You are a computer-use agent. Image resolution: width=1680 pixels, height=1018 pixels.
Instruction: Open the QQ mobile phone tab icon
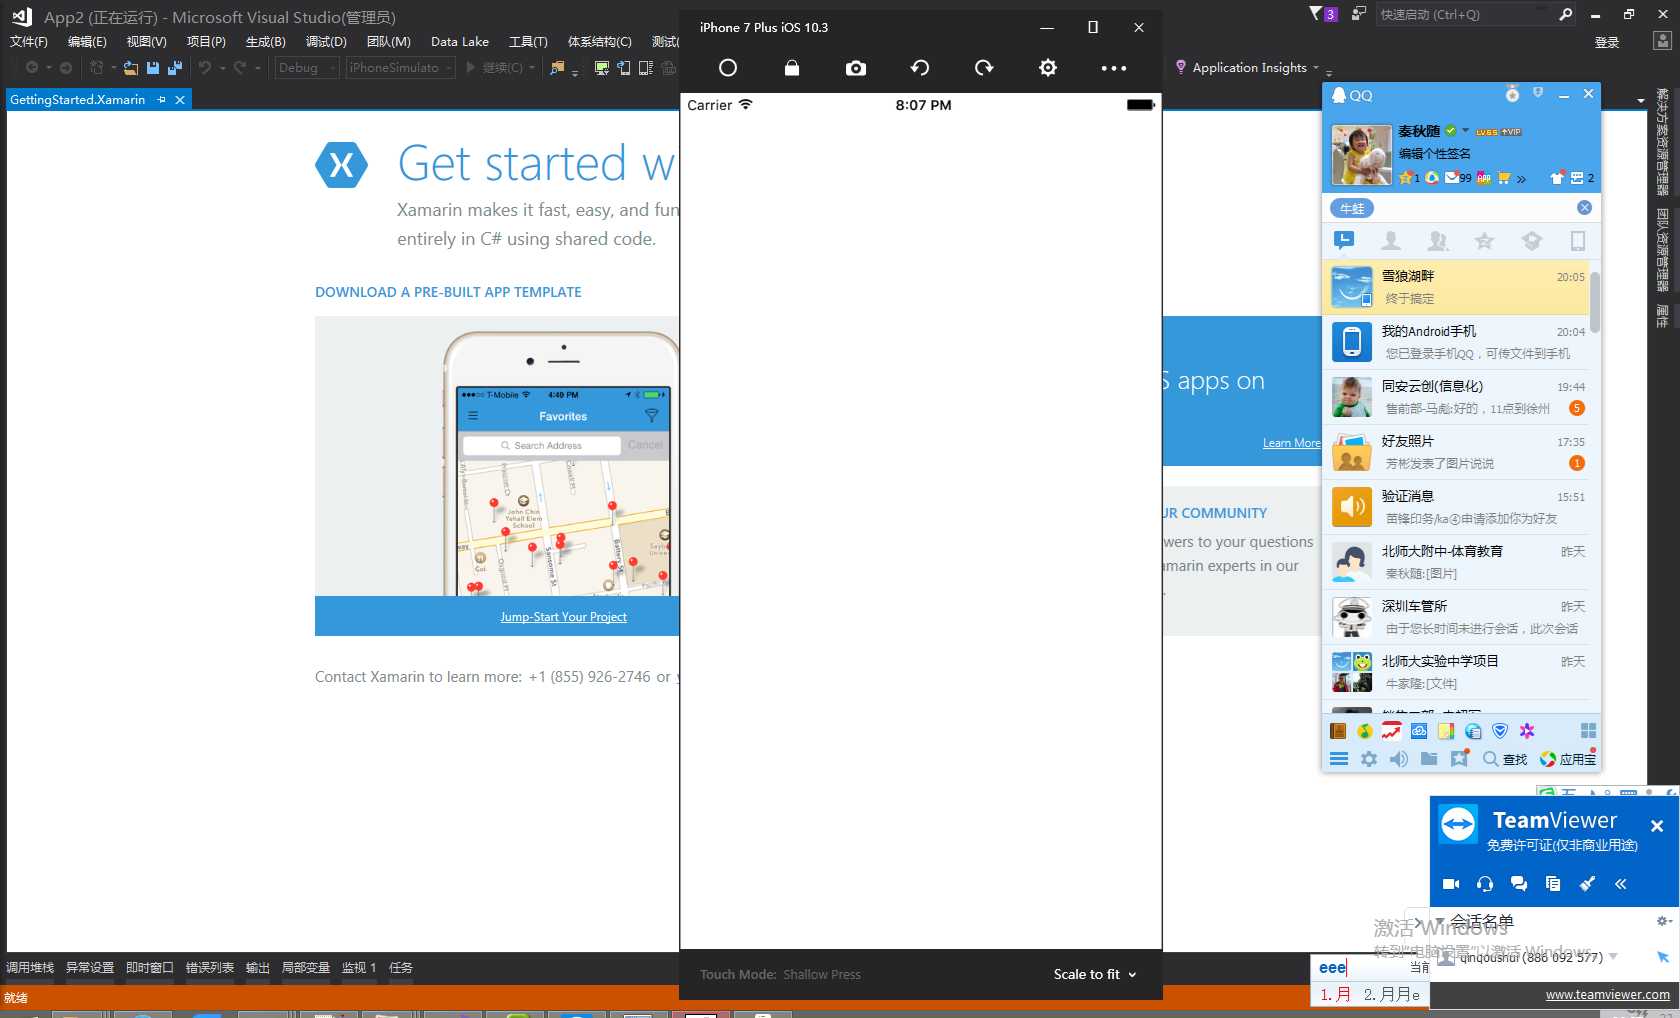tap(1577, 240)
